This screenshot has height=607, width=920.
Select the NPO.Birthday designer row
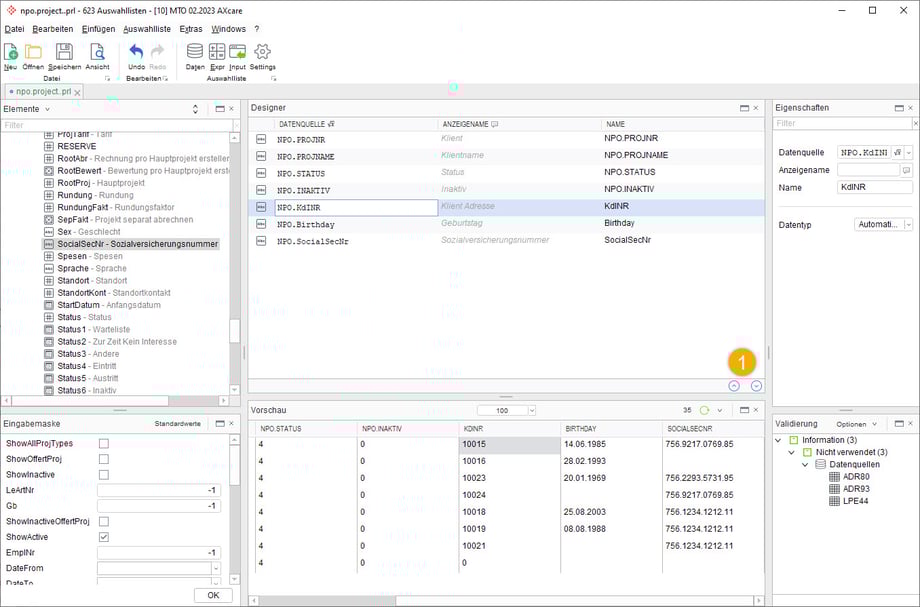(x=506, y=223)
